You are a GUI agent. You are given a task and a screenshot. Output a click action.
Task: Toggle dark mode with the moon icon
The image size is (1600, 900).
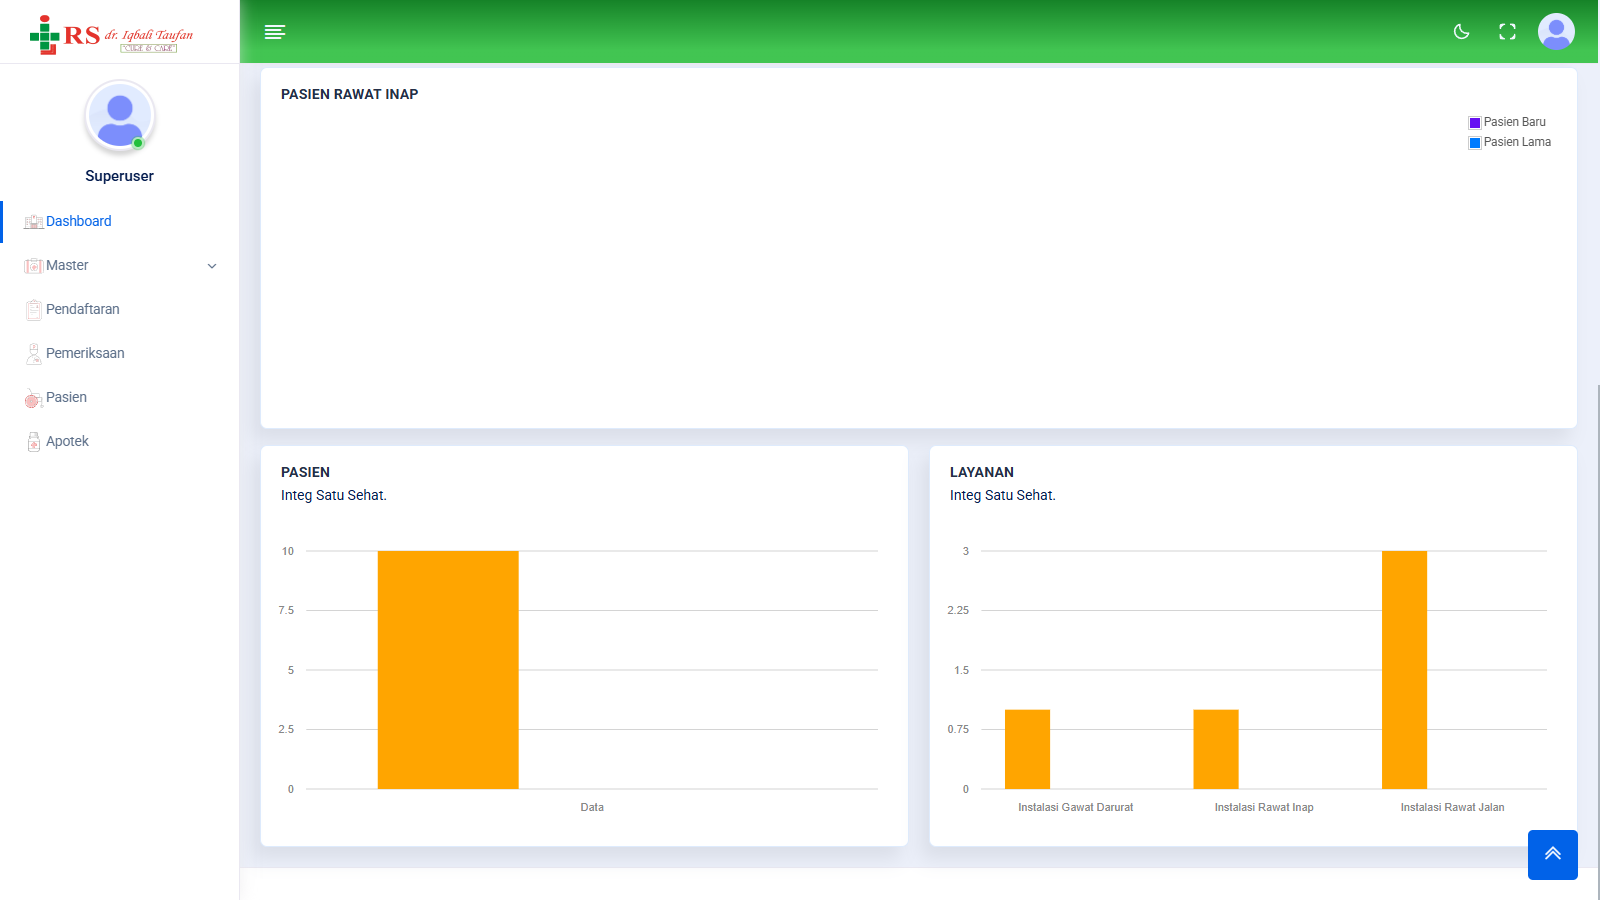1461,32
